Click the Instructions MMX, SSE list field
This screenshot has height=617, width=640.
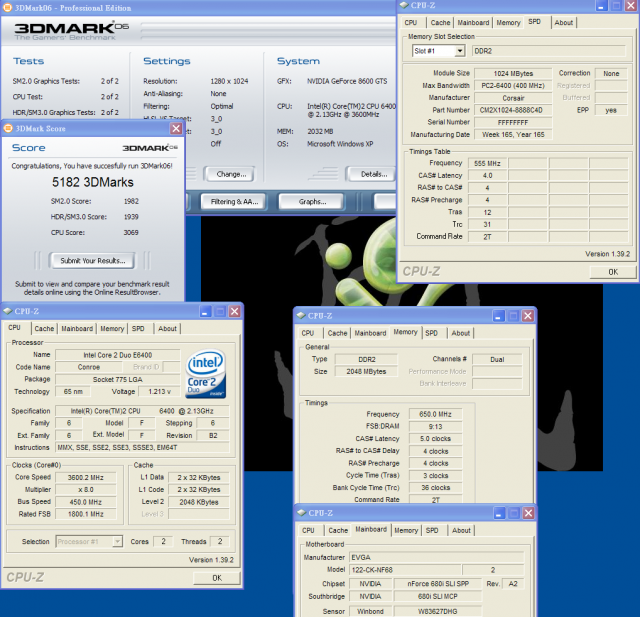142,448
